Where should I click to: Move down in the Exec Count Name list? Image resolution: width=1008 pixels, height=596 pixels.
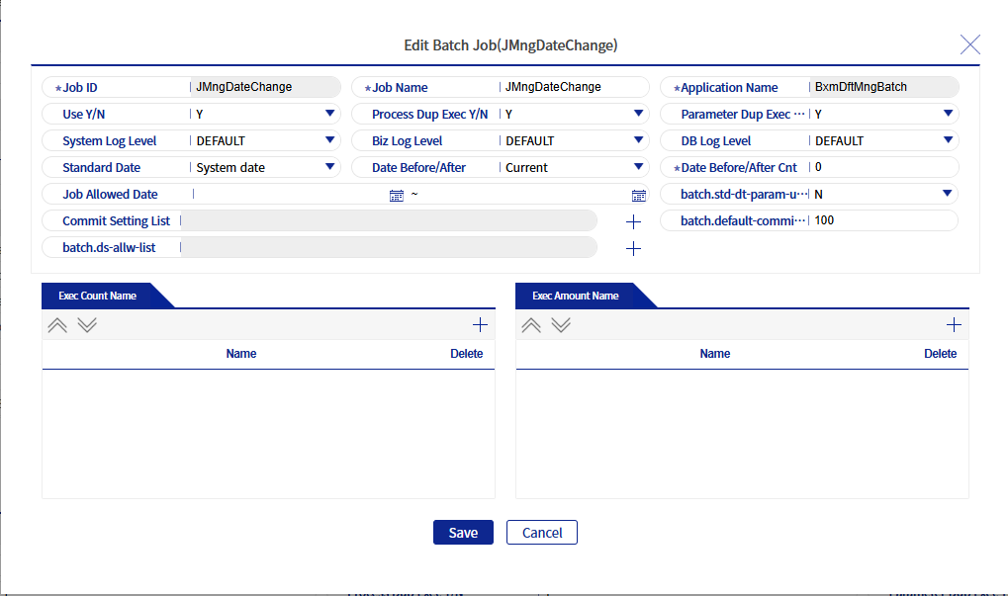87,325
